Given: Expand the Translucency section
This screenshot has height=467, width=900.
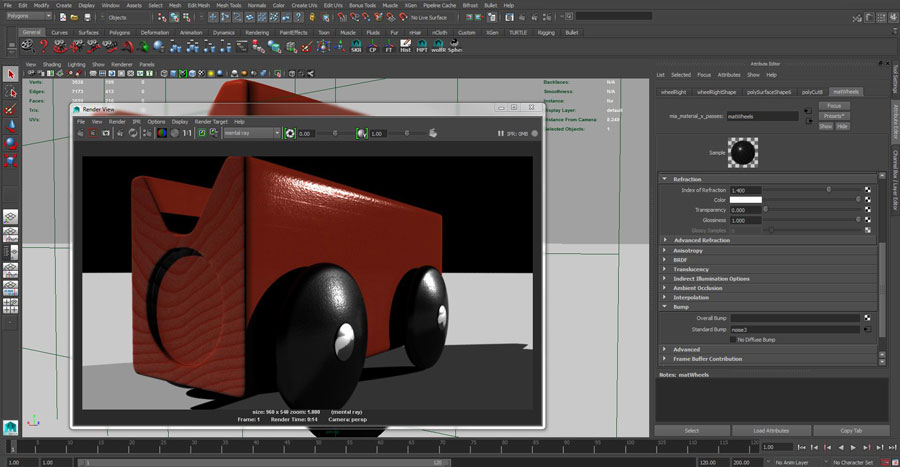Looking at the screenshot, I should [665, 269].
